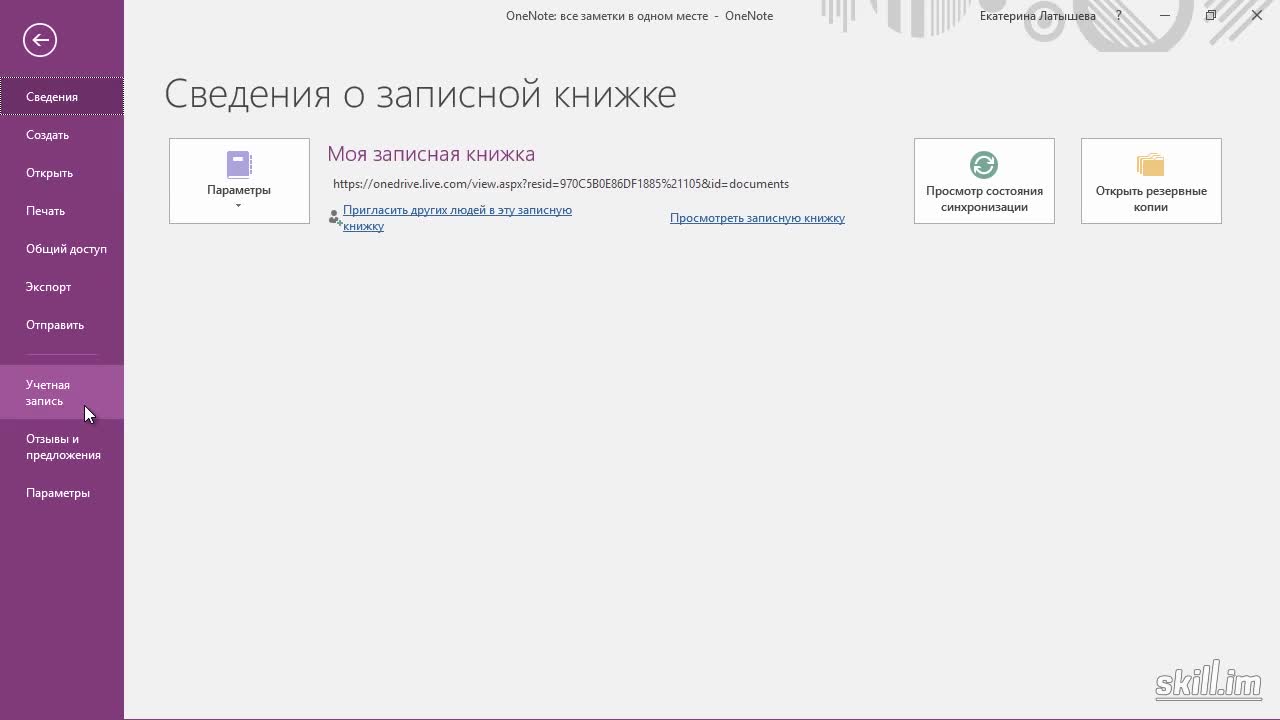Click the Моя записная книжка title
The width and height of the screenshot is (1280, 720).
pos(431,154)
